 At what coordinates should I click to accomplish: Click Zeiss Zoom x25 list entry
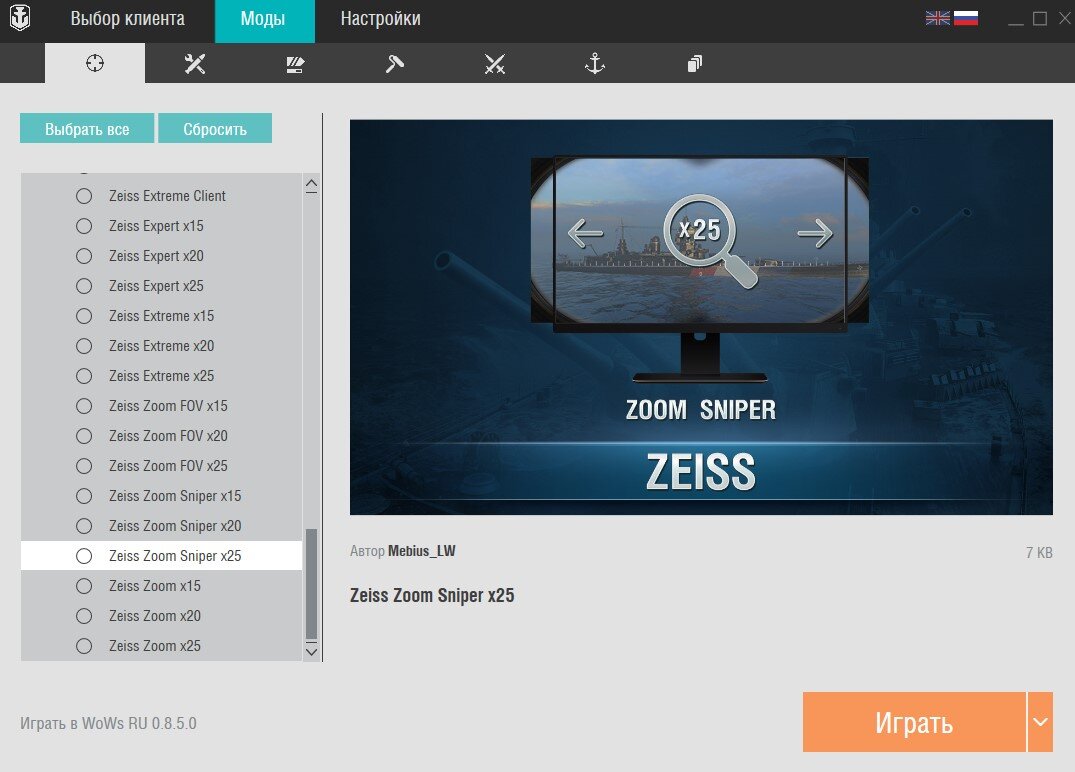point(161,646)
